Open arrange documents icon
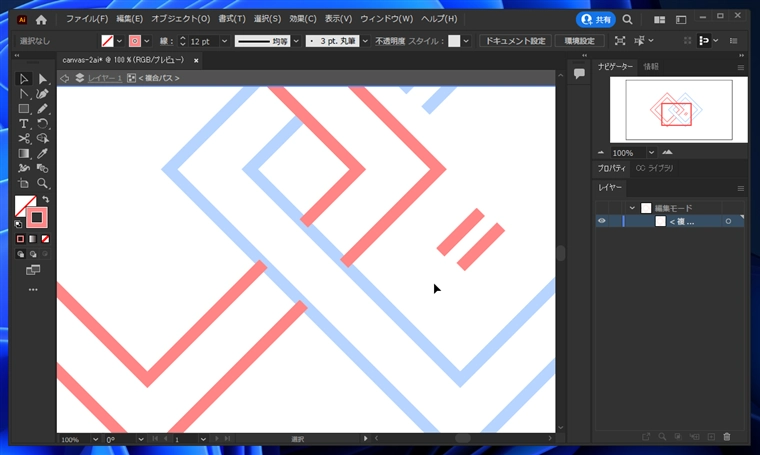760x455 pixels. (x=659, y=19)
